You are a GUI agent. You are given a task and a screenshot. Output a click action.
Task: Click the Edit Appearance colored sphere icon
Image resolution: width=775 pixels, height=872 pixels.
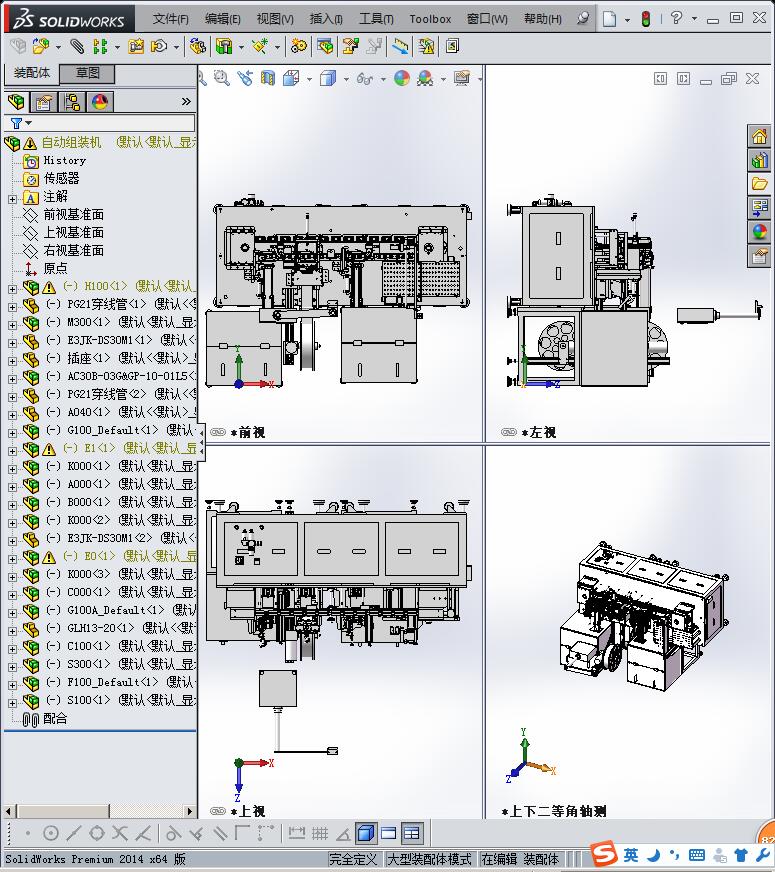pos(402,78)
